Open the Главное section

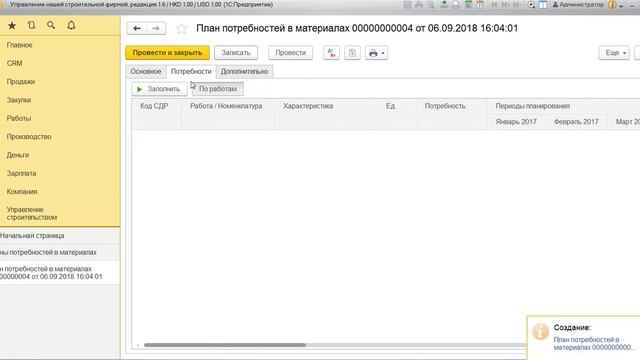(x=20, y=45)
